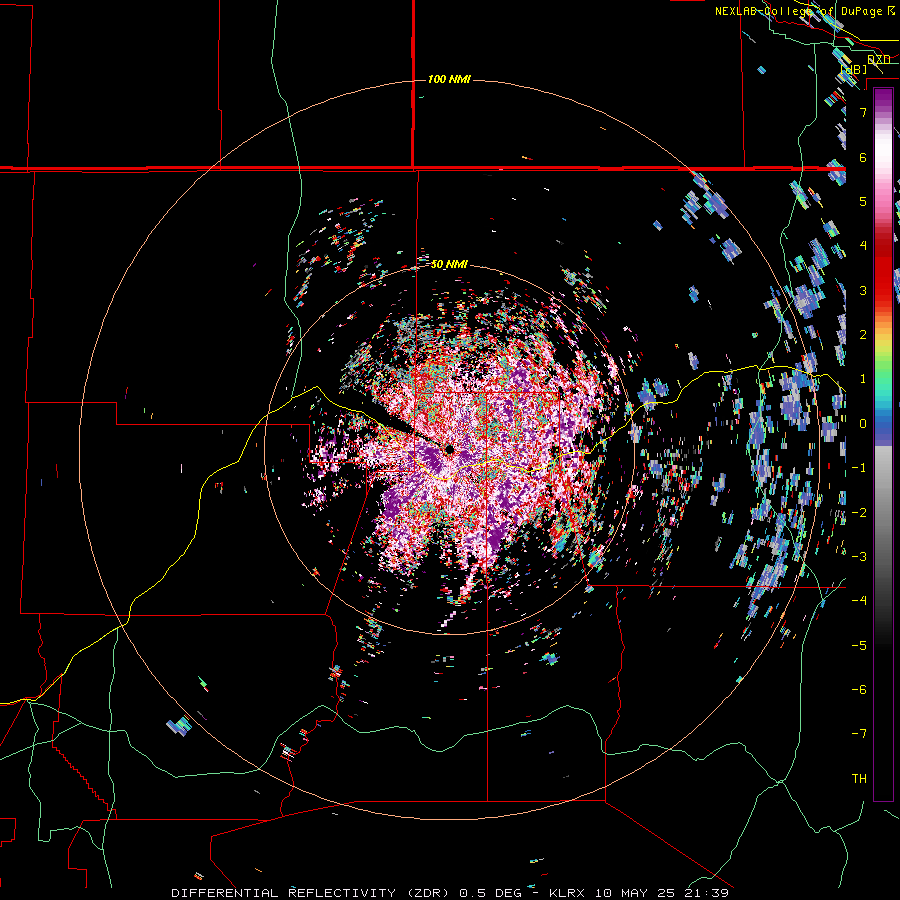Click the 5 value on the color scale
900x900 pixels.
click(863, 201)
